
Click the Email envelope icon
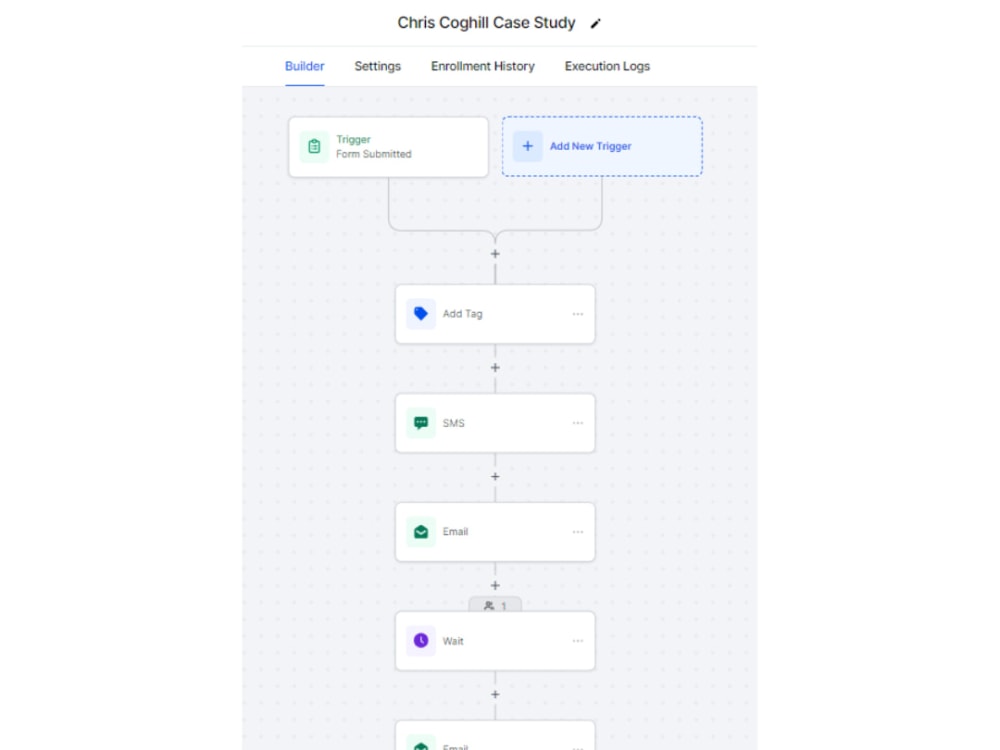[x=421, y=531]
